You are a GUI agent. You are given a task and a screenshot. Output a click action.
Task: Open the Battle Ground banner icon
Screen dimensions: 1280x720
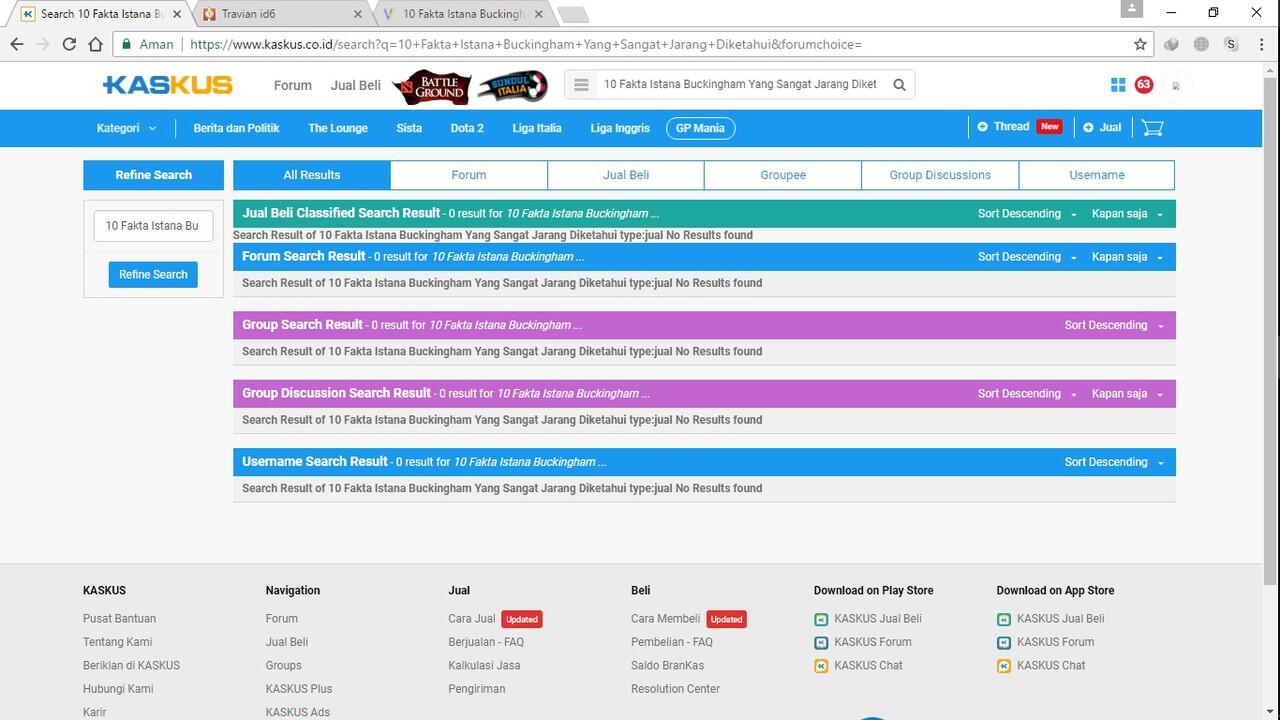(430, 86)
